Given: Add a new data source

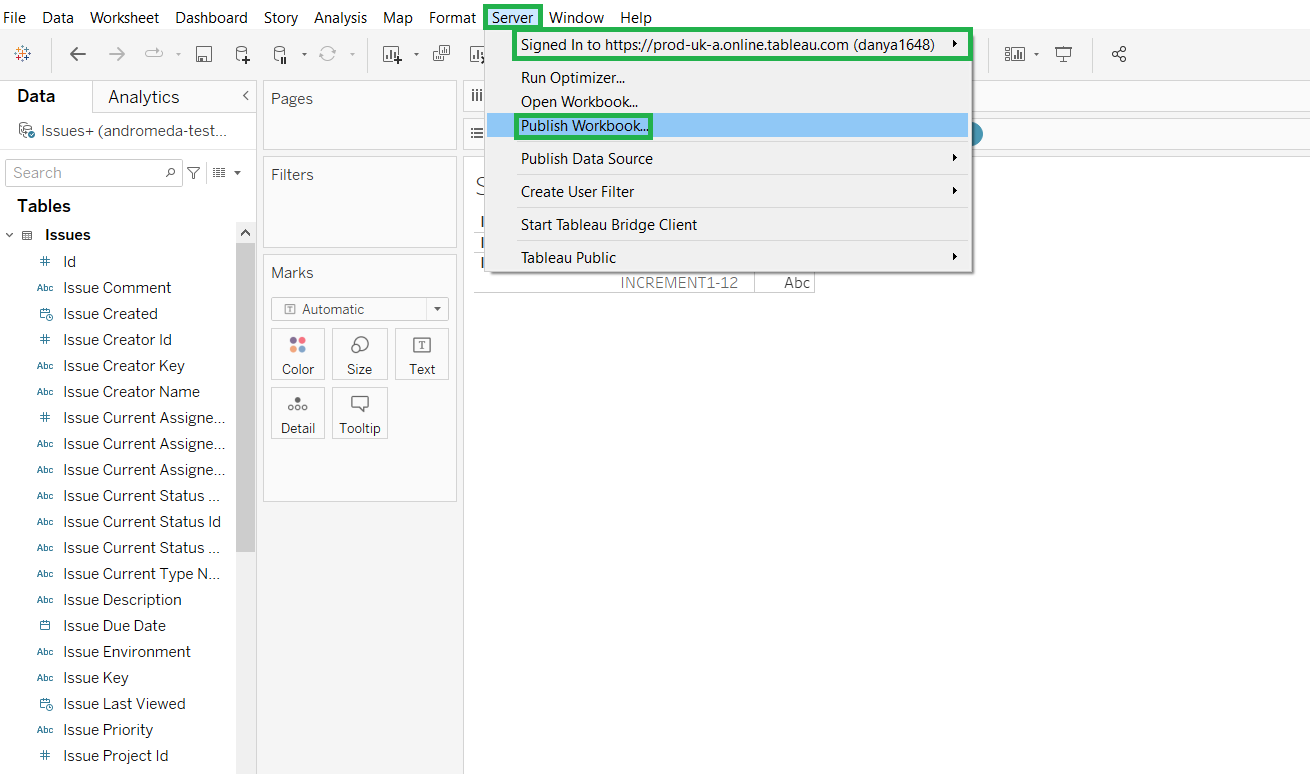Looking at the screenshot, I should [x=242, y=54].
